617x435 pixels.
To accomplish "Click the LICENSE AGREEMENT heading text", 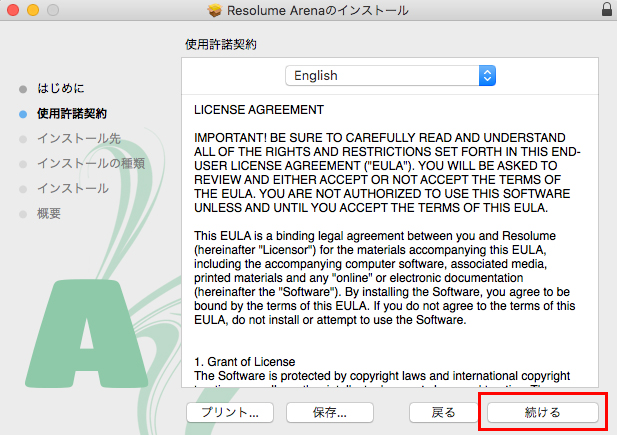I will click(259, 109).
